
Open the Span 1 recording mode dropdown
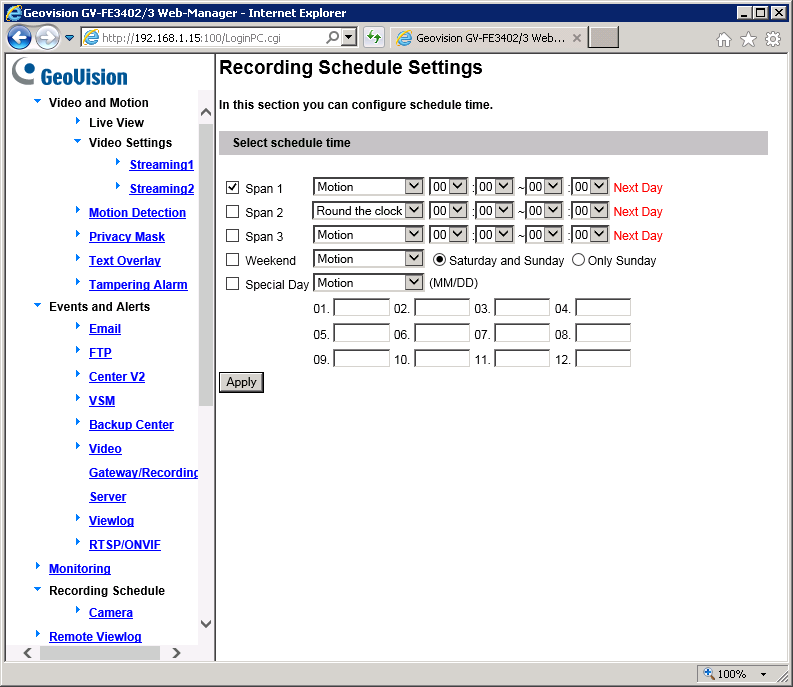click(368, 187)
